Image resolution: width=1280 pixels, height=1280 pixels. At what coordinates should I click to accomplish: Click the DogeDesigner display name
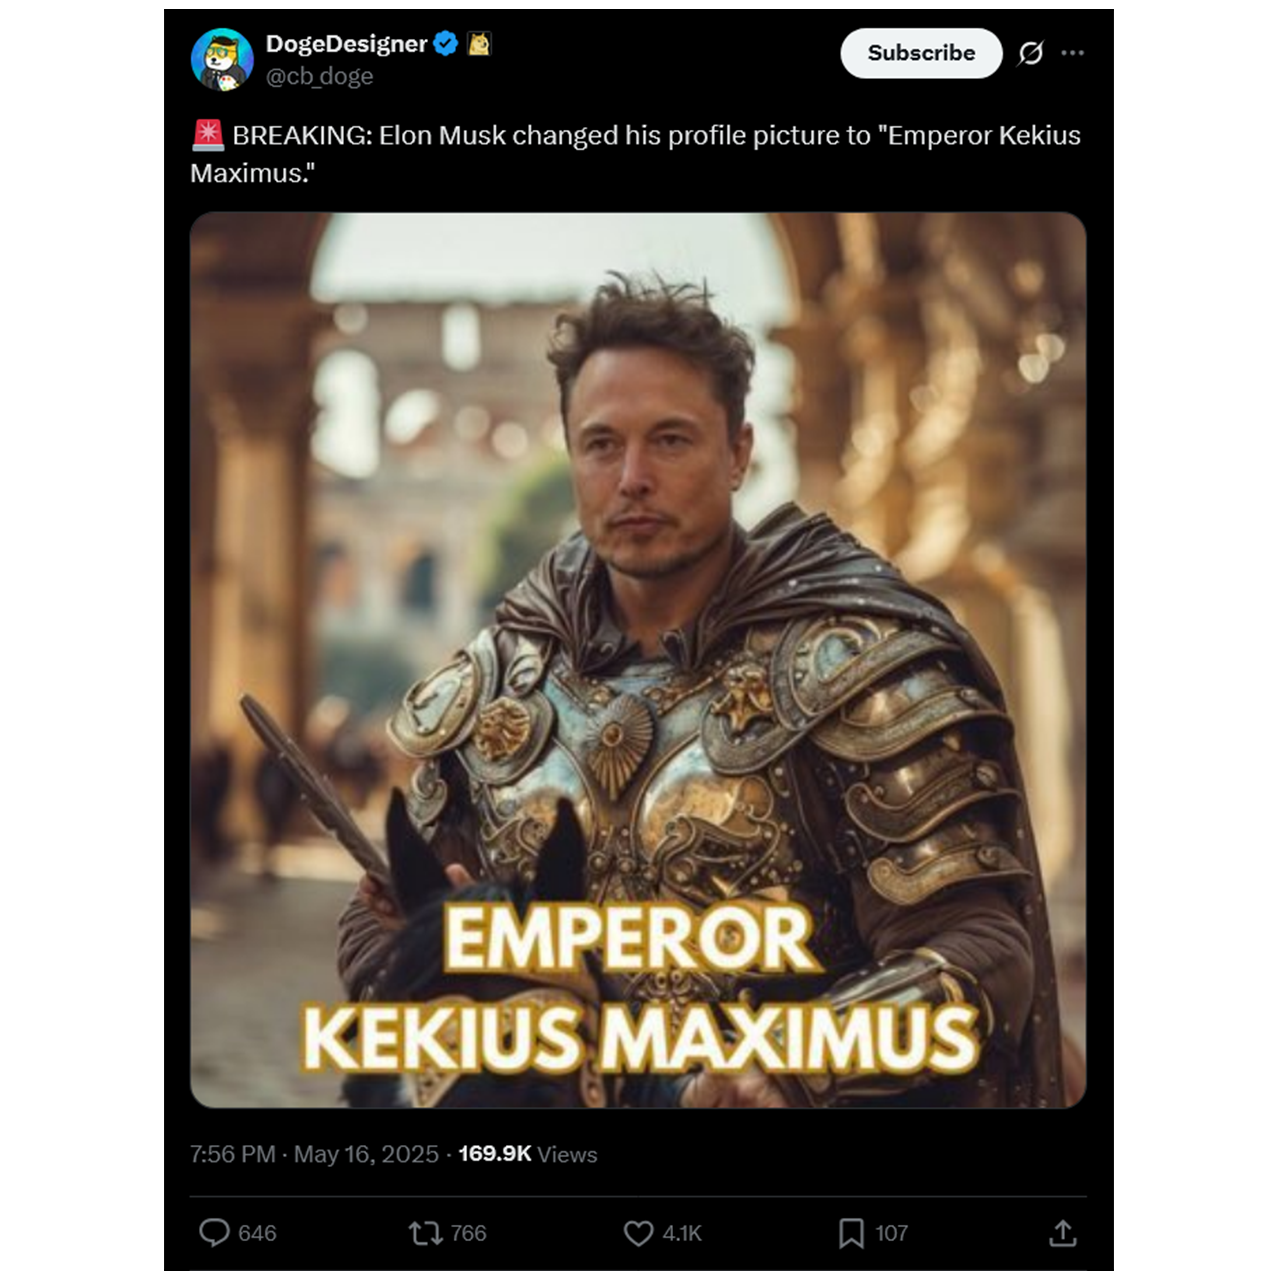(346, 44)
